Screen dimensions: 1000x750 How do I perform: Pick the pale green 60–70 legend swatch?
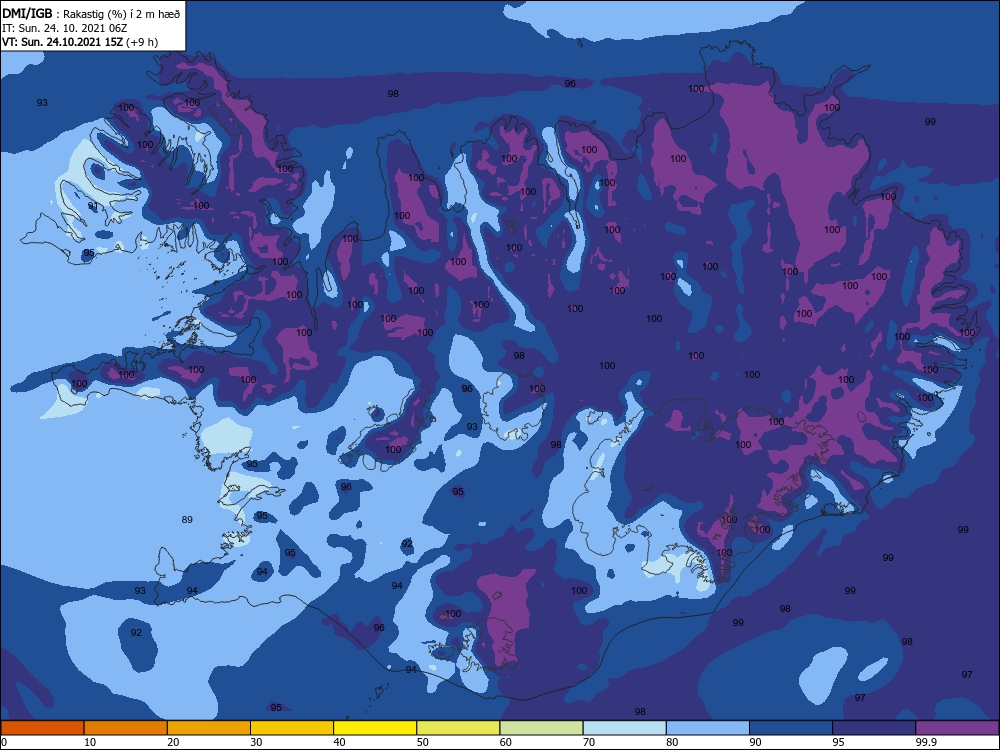pos(541,728)
